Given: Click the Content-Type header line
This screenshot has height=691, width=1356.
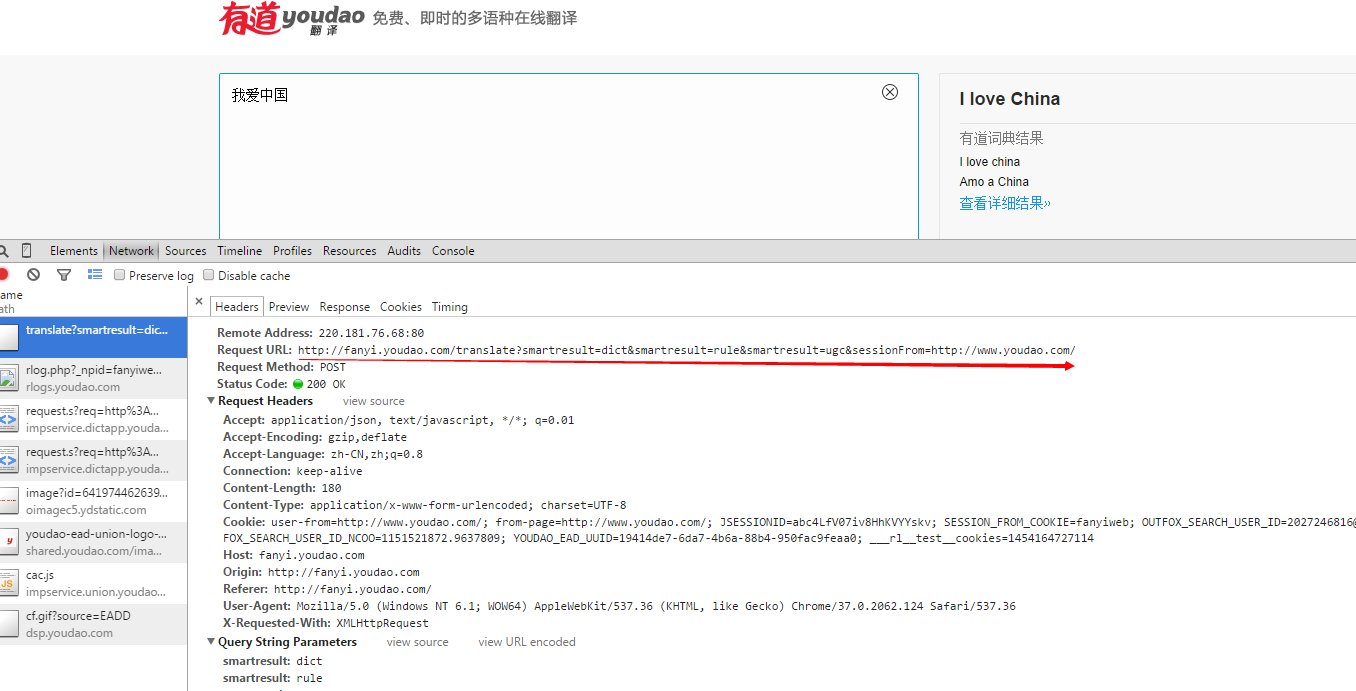Looking at the screenshot, I should [424, 505].
